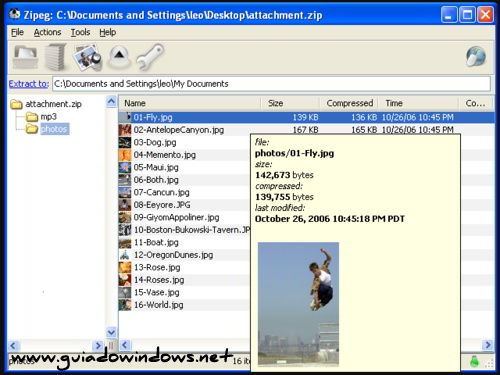
Task: Click the green status icon in status bar
Action: [x=474, y=361]
